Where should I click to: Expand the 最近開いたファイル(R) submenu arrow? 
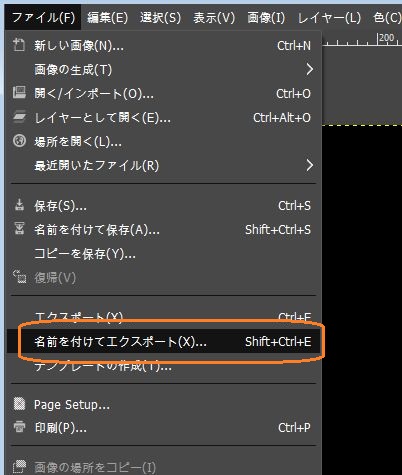click(310, 165)
